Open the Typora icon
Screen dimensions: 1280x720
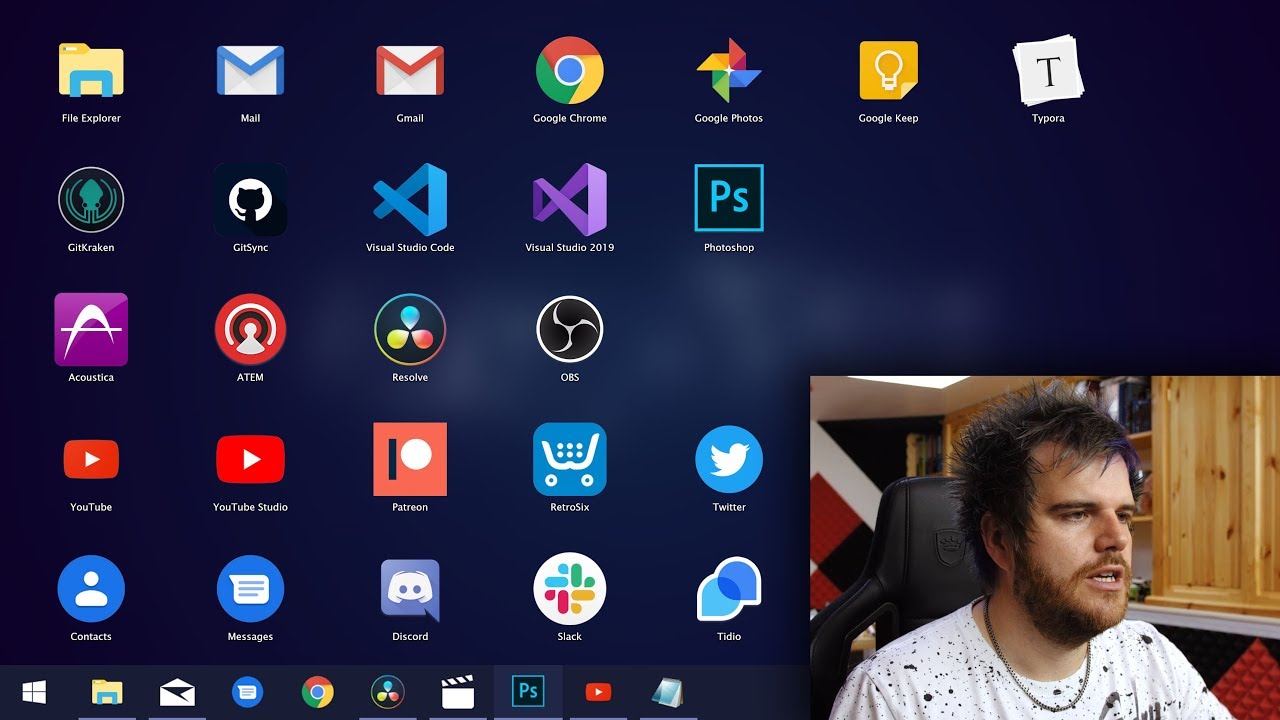click(1048, 70)
